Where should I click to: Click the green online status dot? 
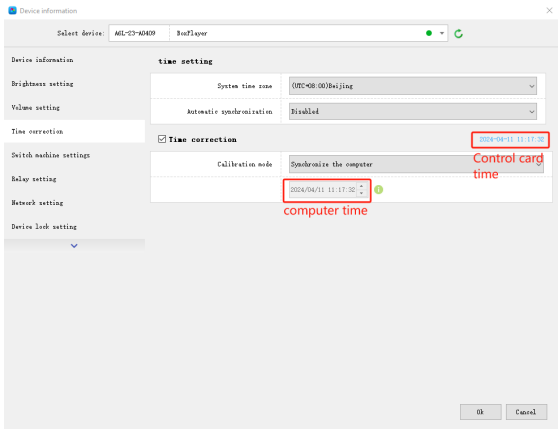coord(429,33)
